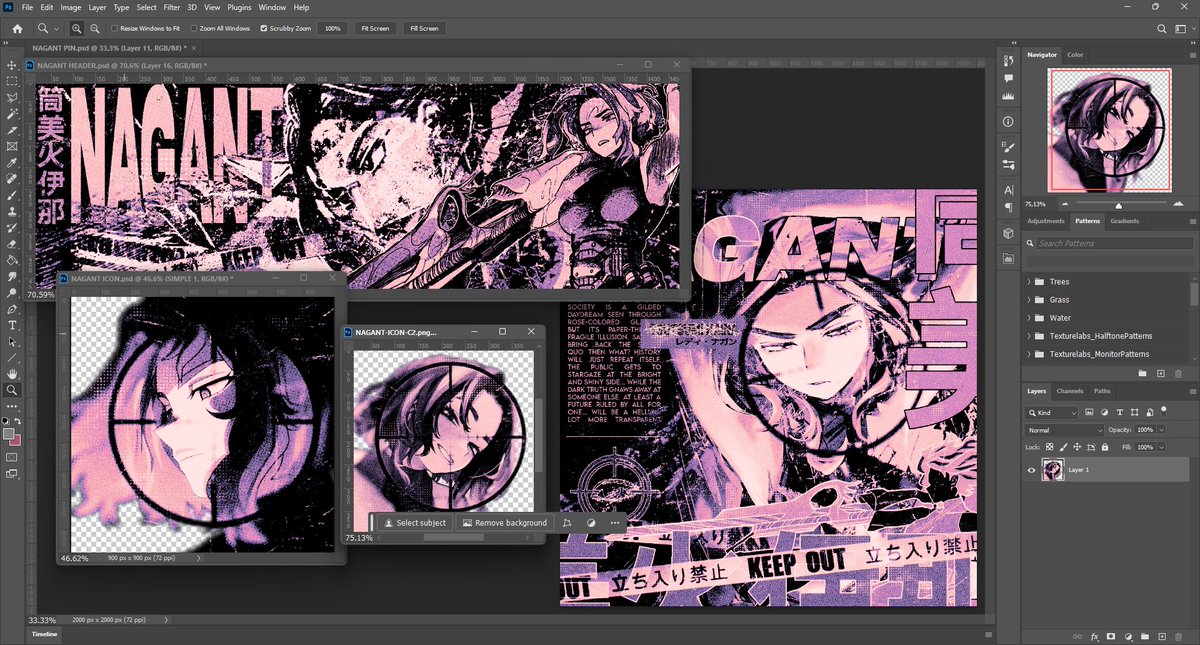
Task: Open the Character panel icon
Action: 1007,189
